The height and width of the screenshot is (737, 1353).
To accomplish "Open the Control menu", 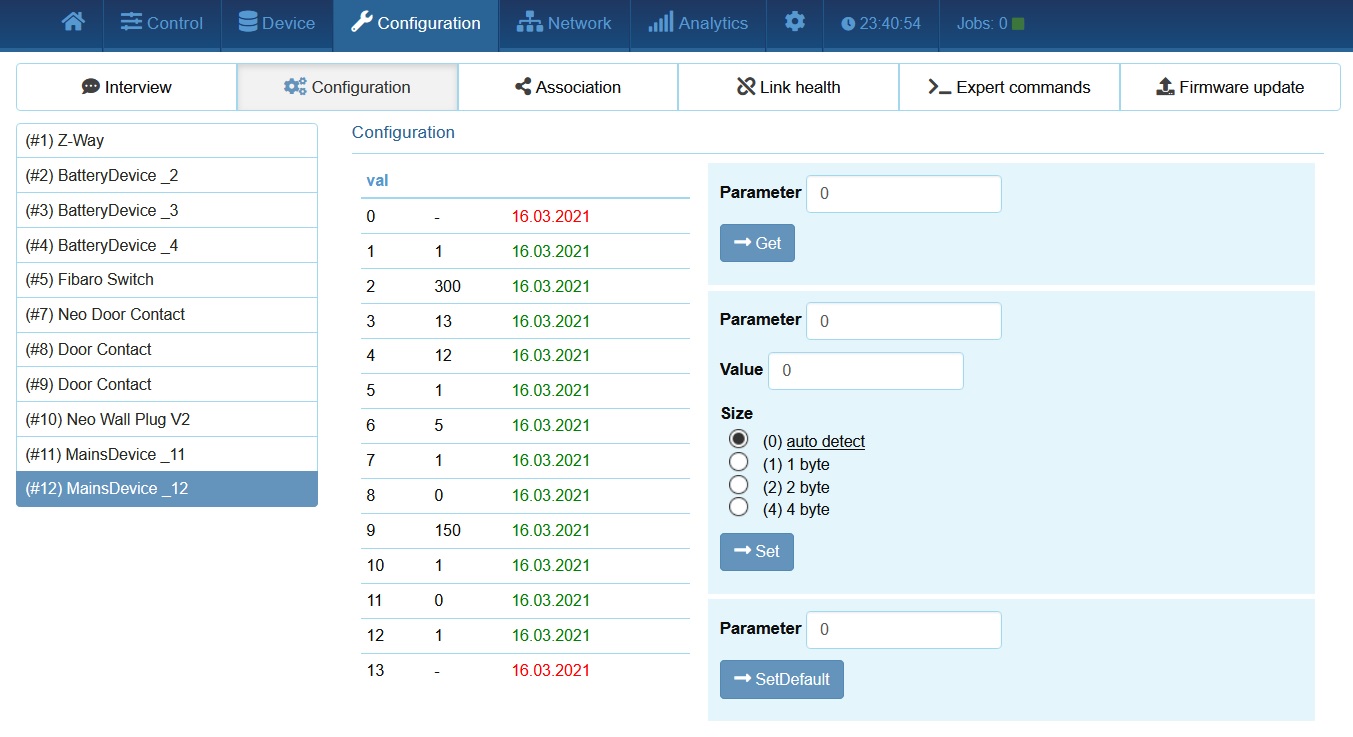I will click(162, 23).
